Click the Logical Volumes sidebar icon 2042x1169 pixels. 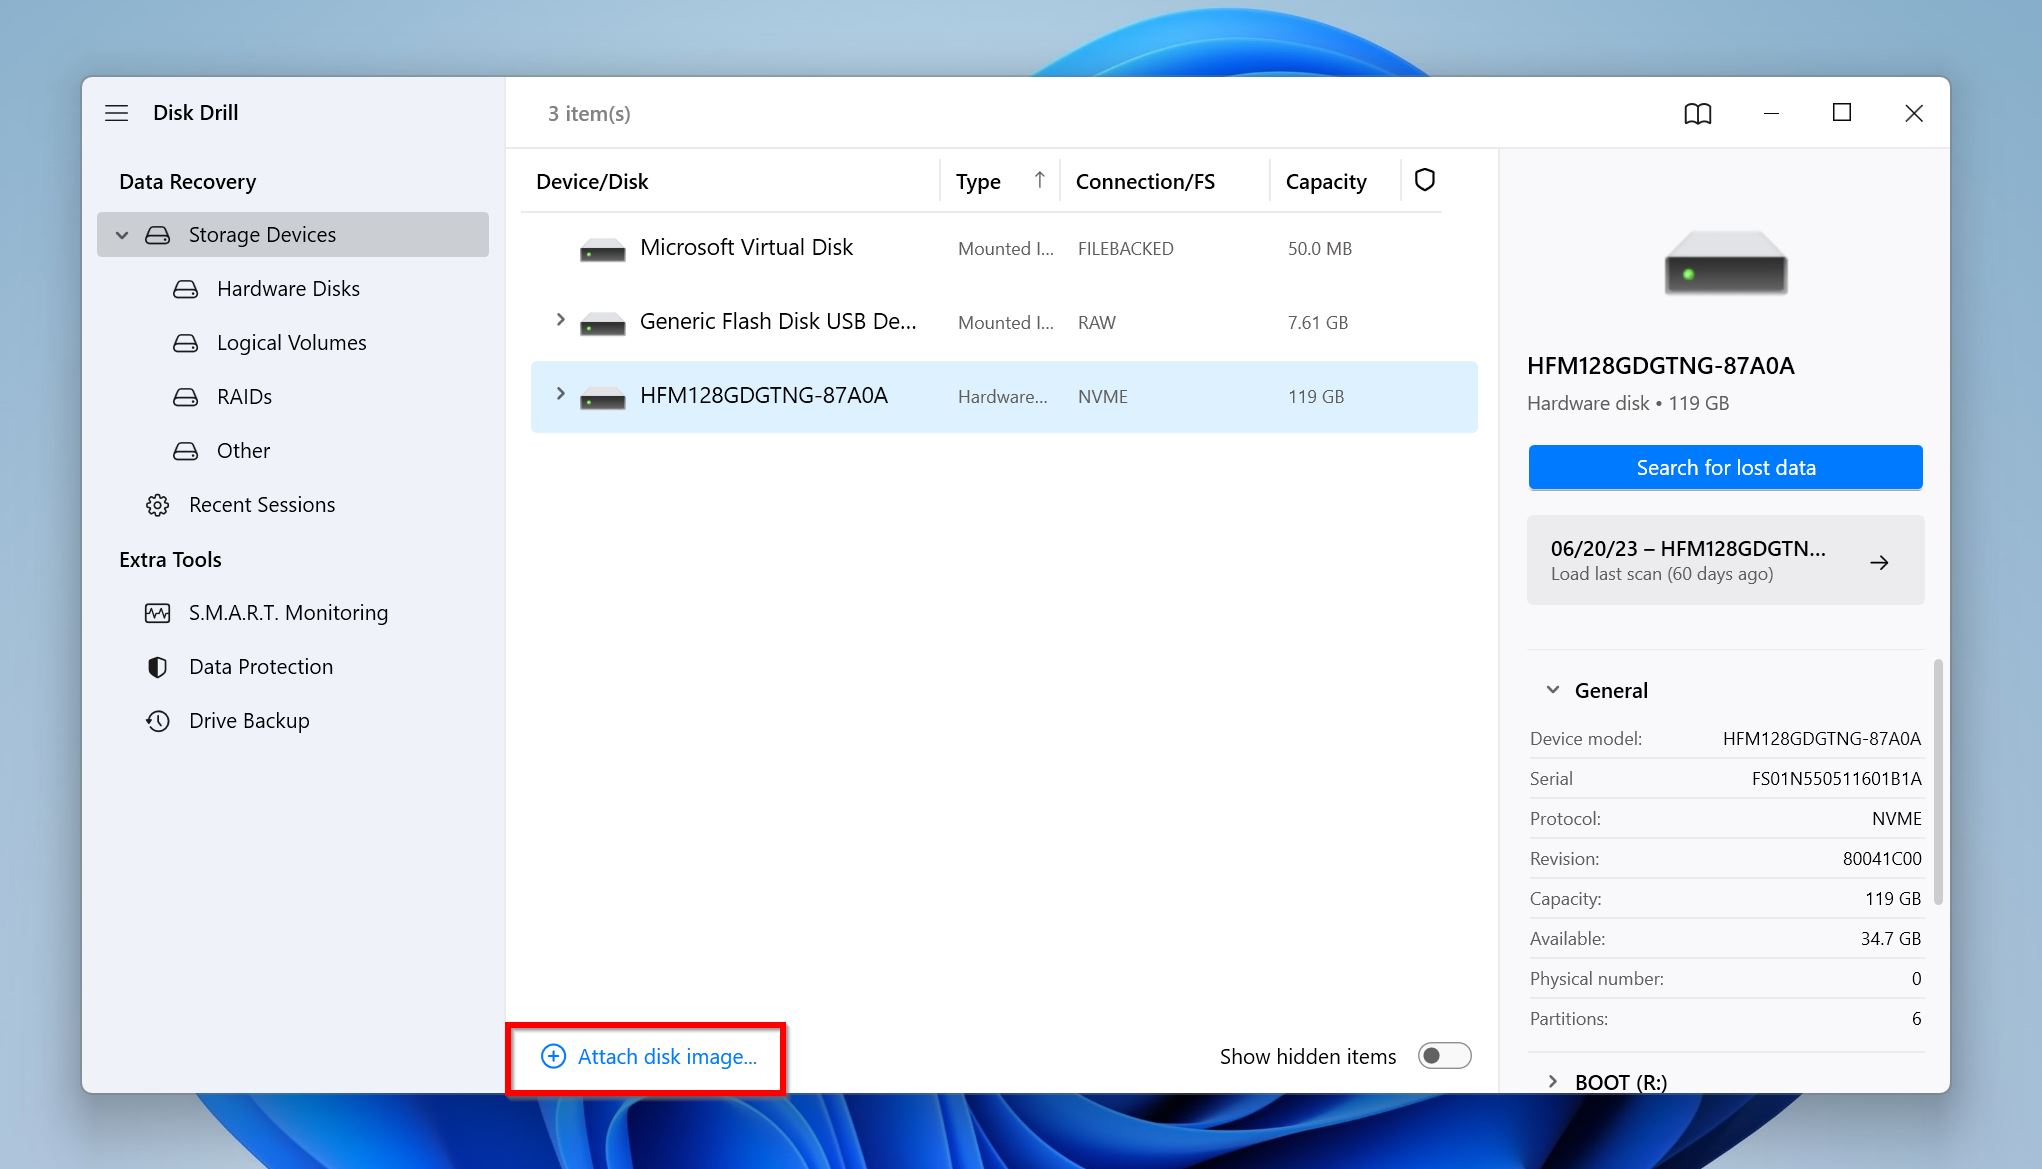(184, 342)
